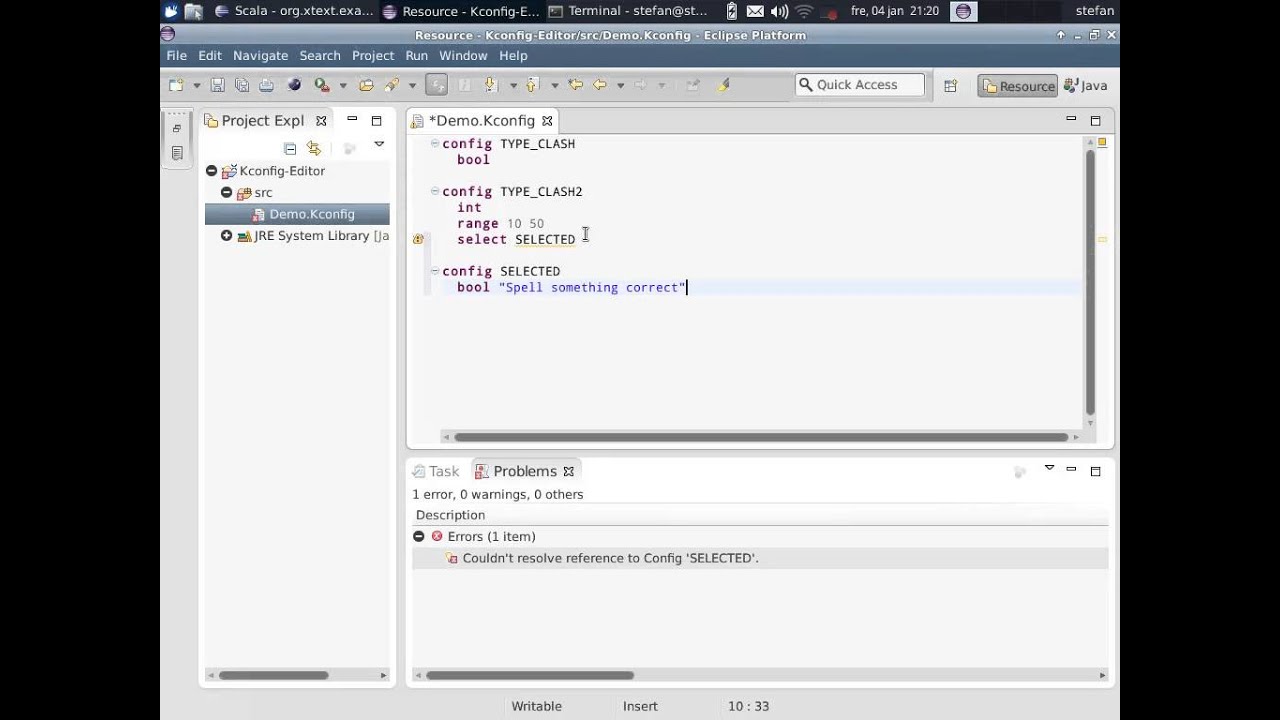The width and height of the screenshot is (1280, 720).
Task: Open the Search toolbar dropdown arrow
Action: 411,86
